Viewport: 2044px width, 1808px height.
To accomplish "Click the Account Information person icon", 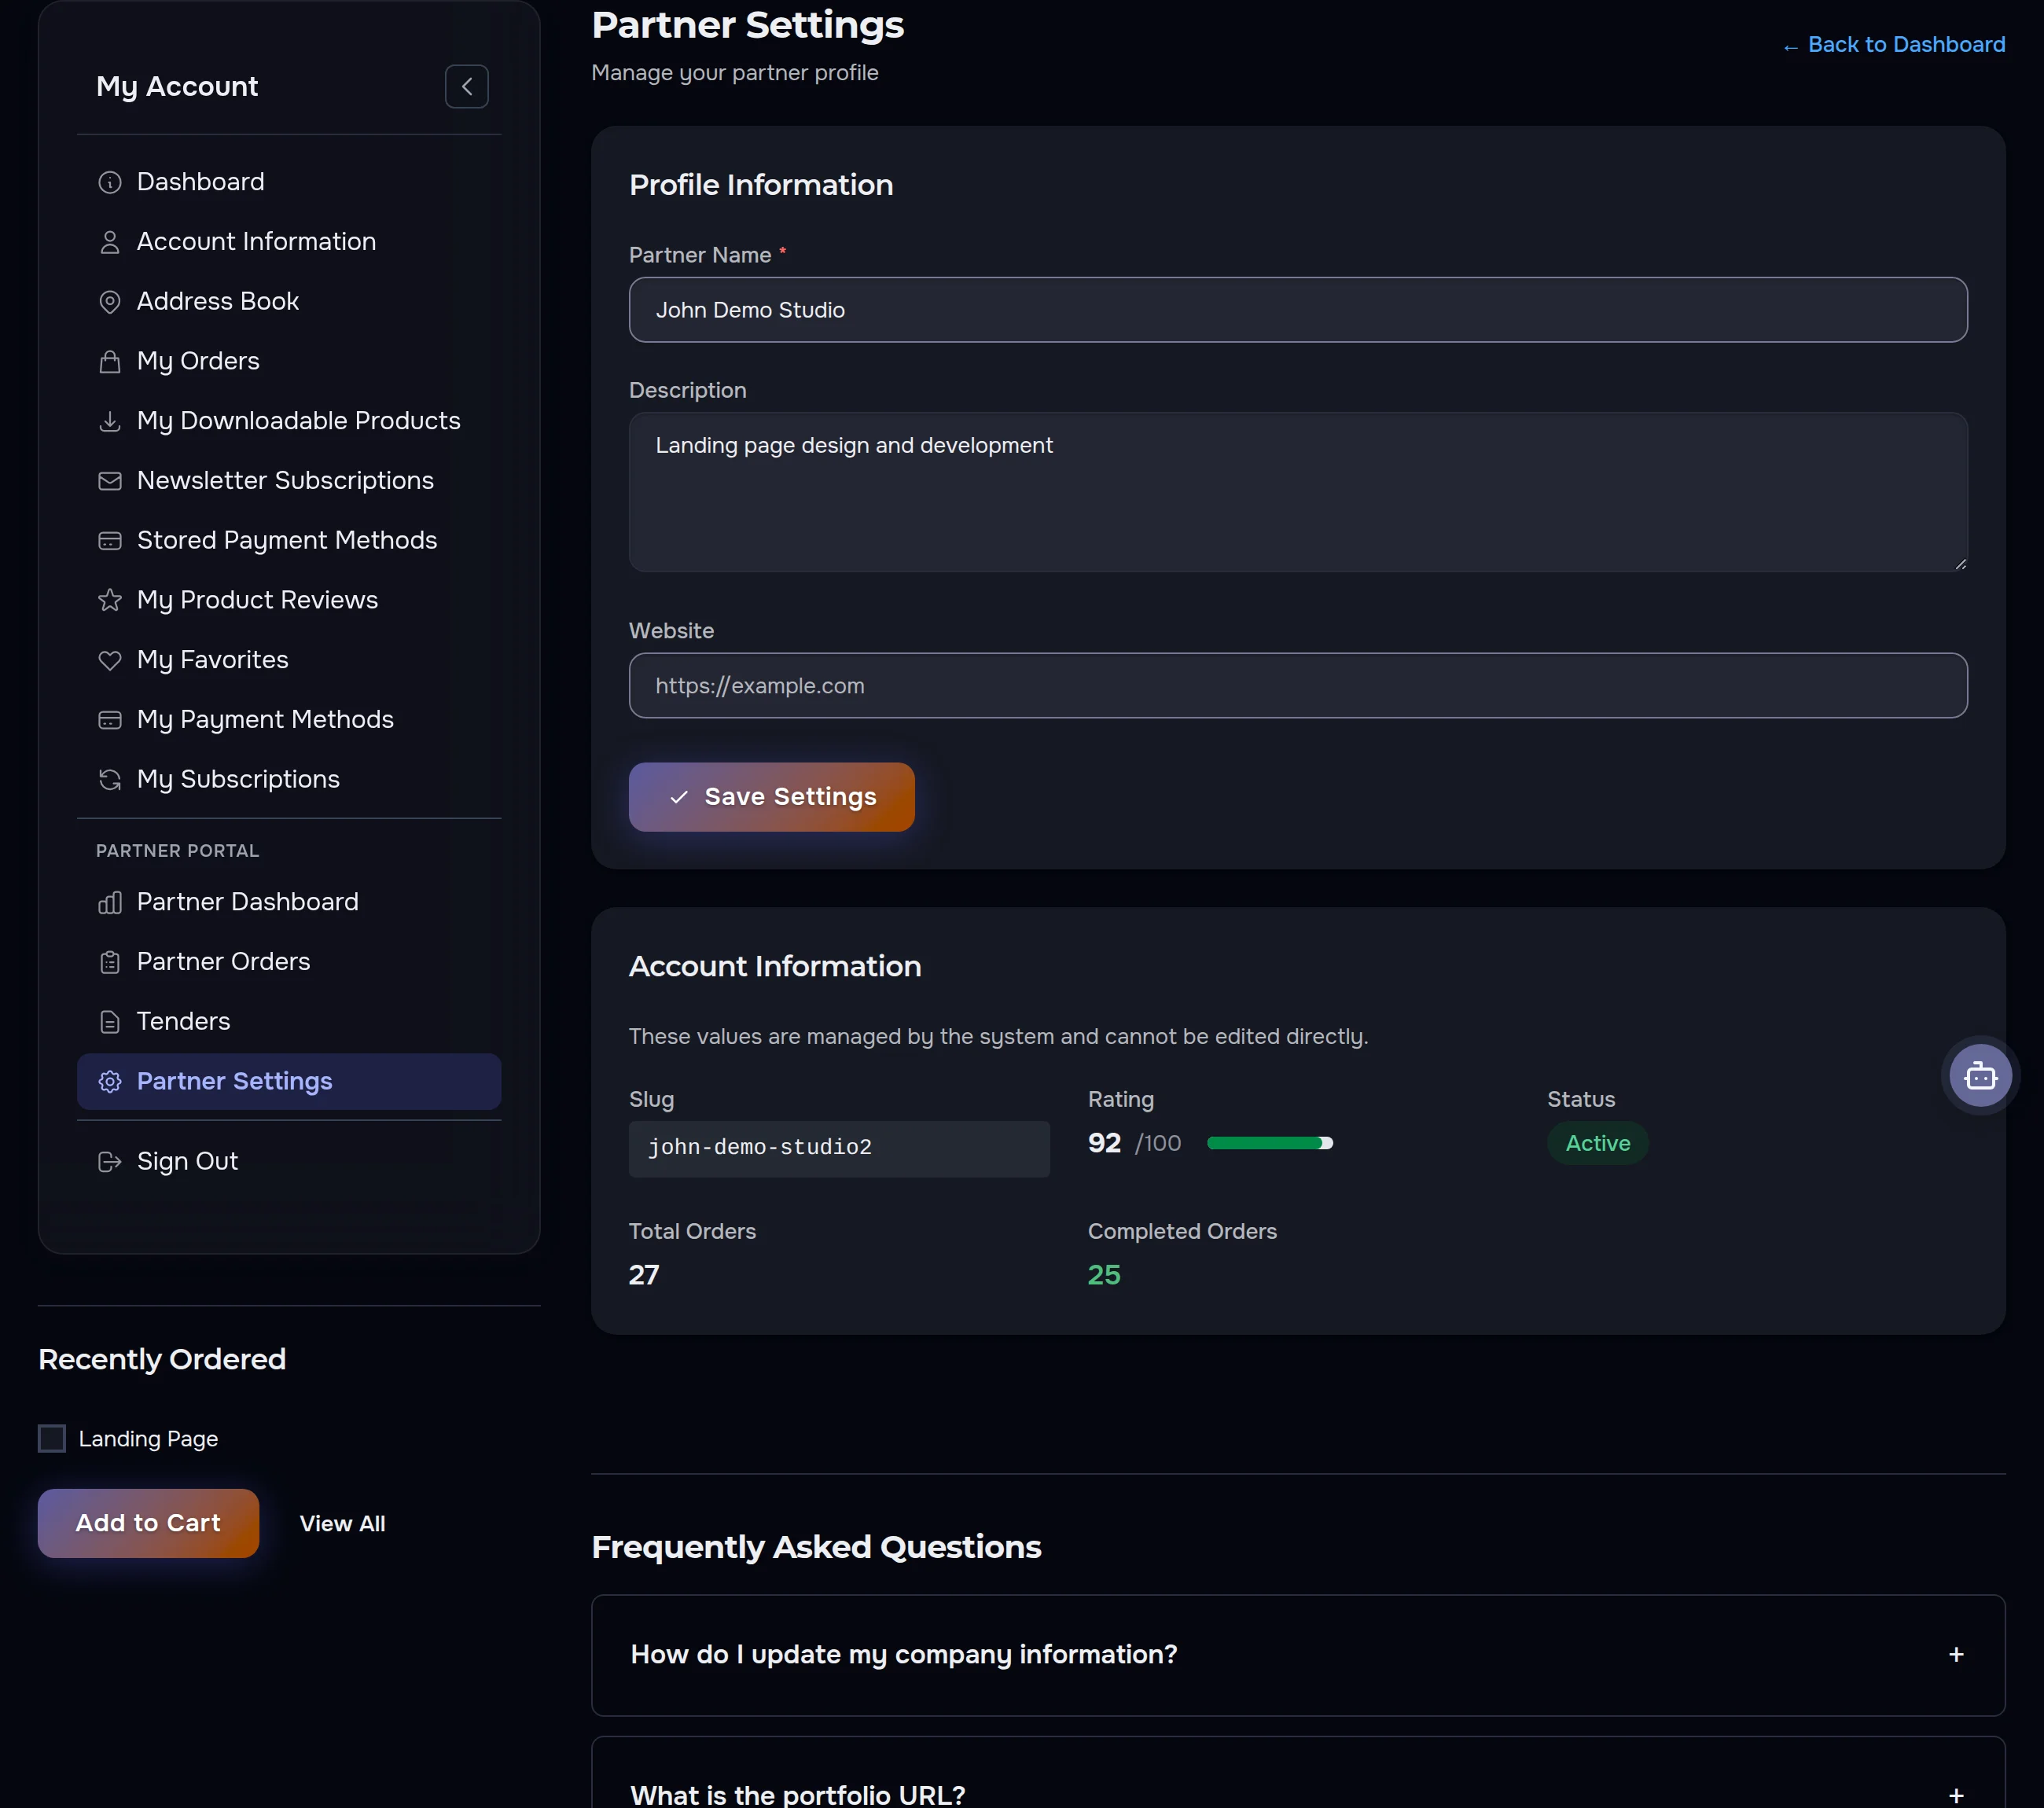I will tap(110, 242).
